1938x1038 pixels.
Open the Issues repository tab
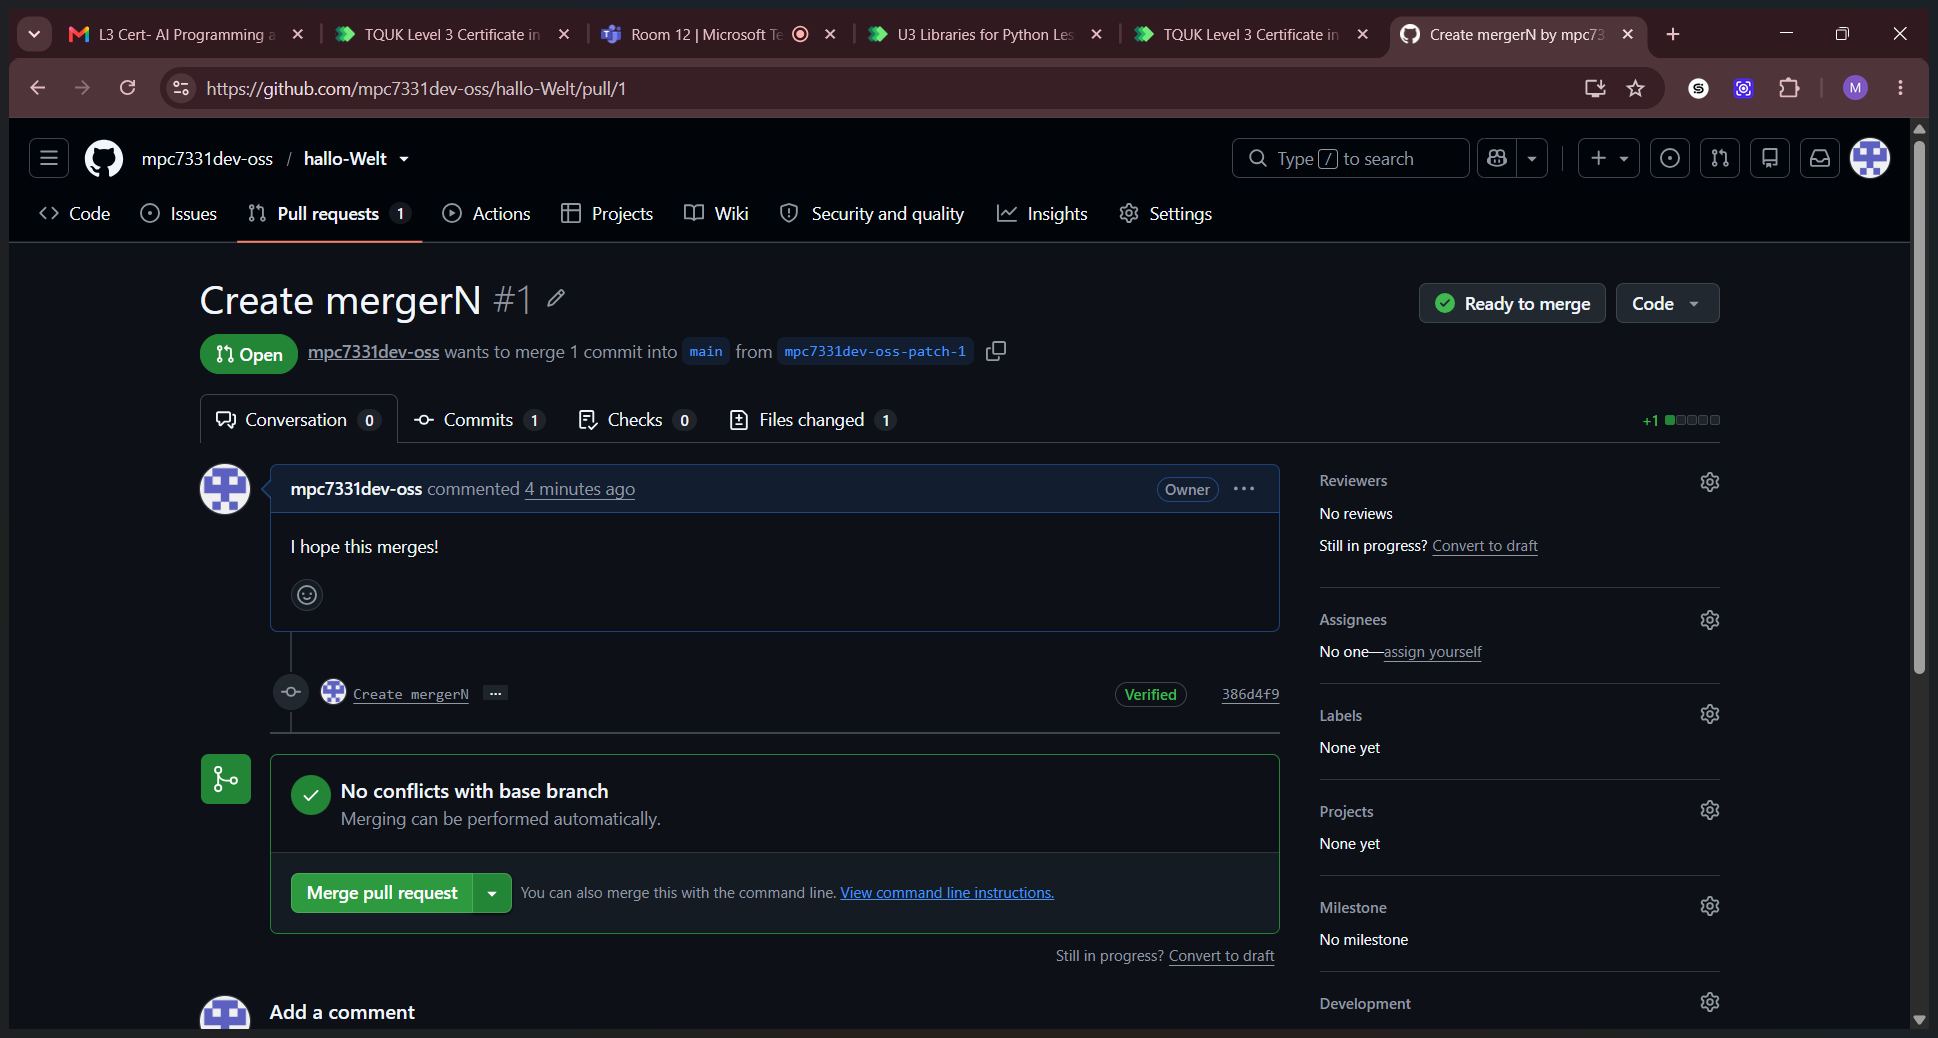(x=179, y=214)
